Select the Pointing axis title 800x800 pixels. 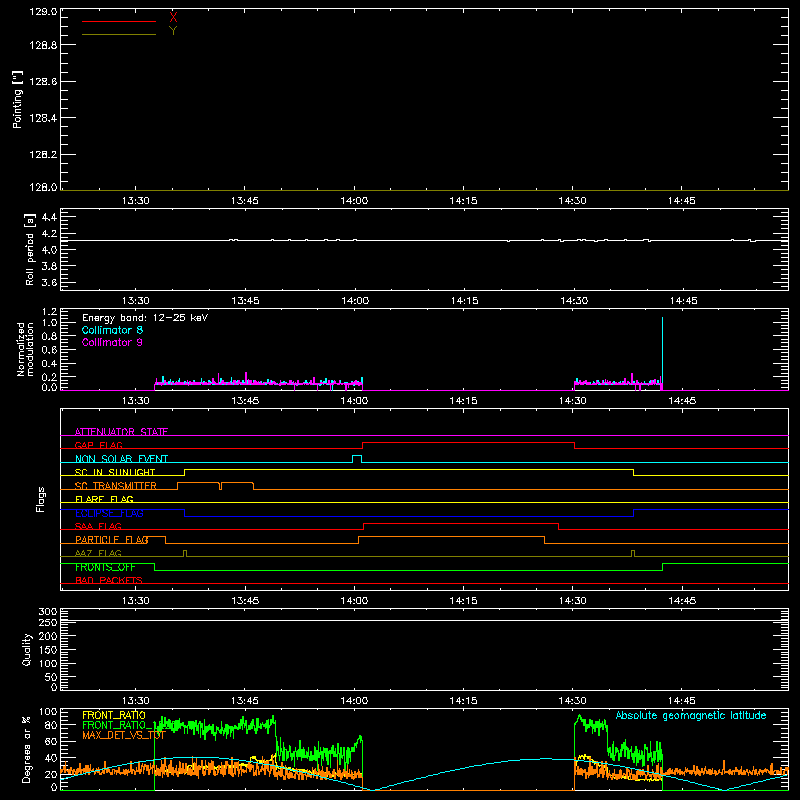pyautogui.click(x=18, y=99)
